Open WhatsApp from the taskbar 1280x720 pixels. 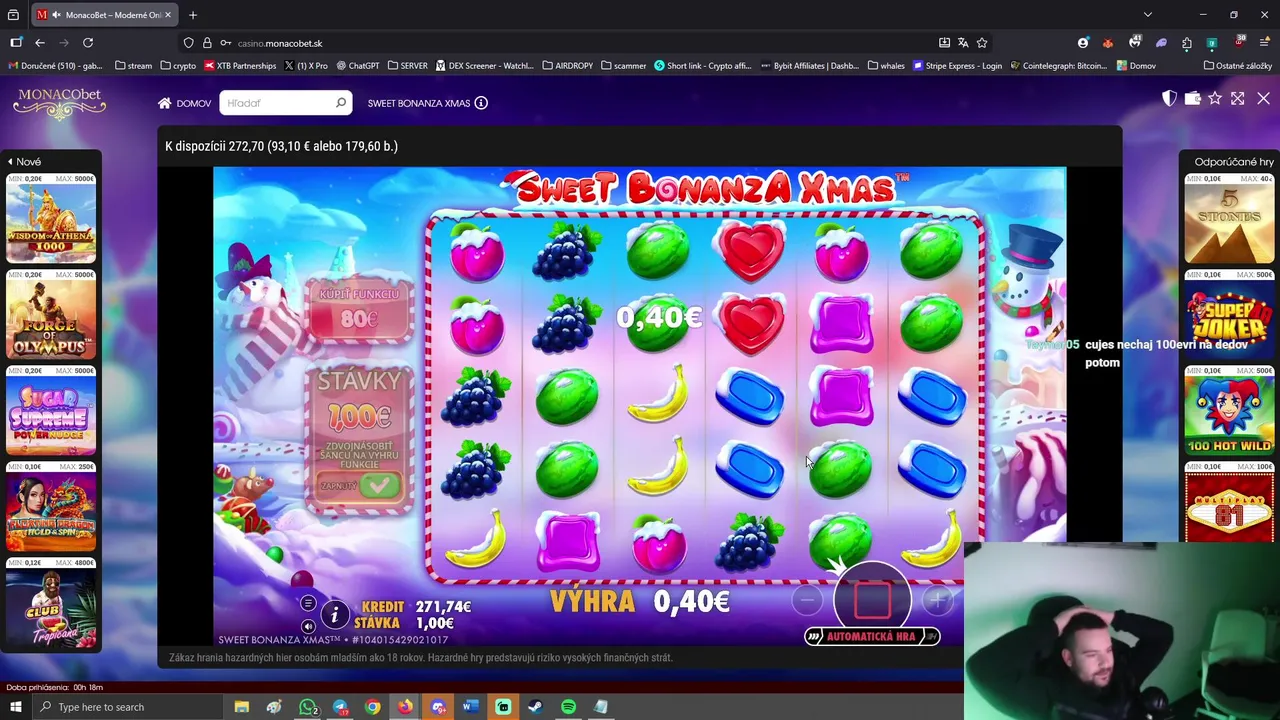coord(308,707)
